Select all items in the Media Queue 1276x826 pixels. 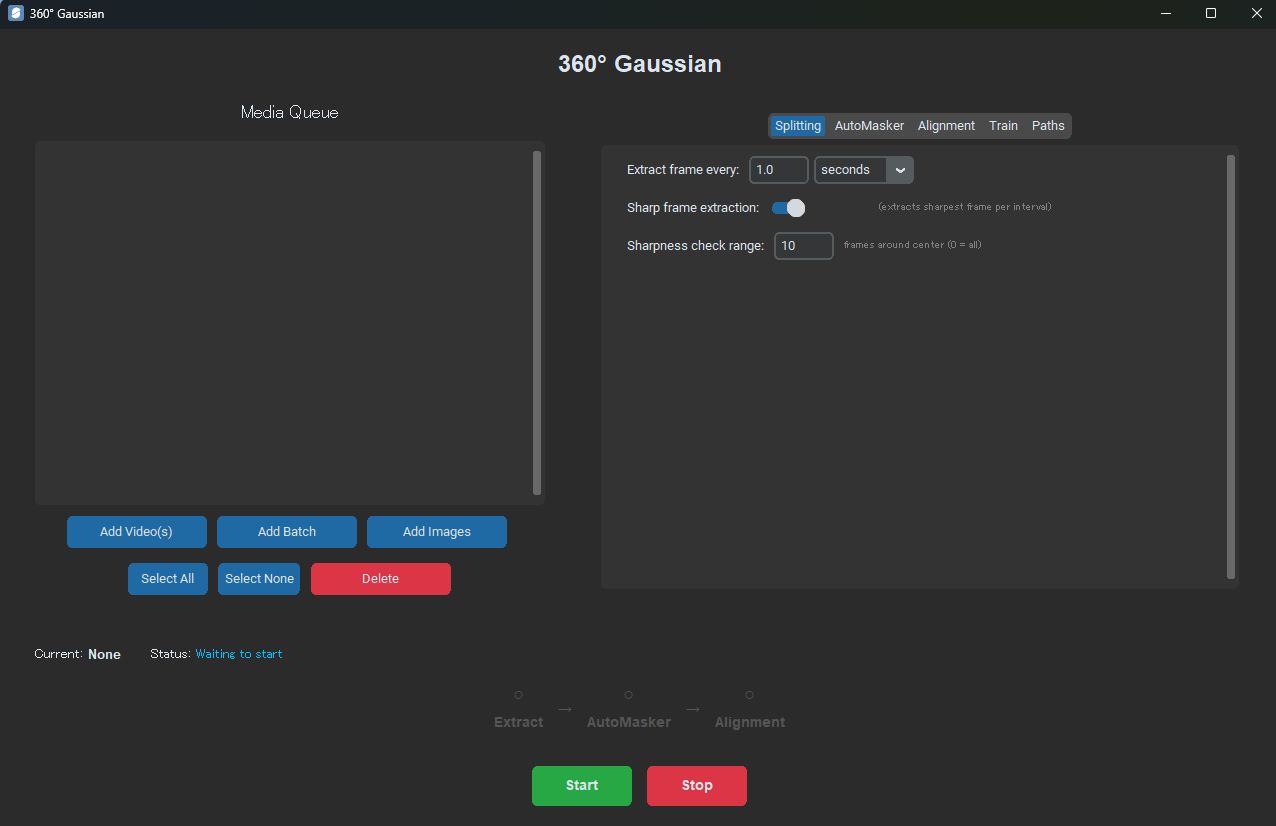pyautogui.click(x=167, y=578)
